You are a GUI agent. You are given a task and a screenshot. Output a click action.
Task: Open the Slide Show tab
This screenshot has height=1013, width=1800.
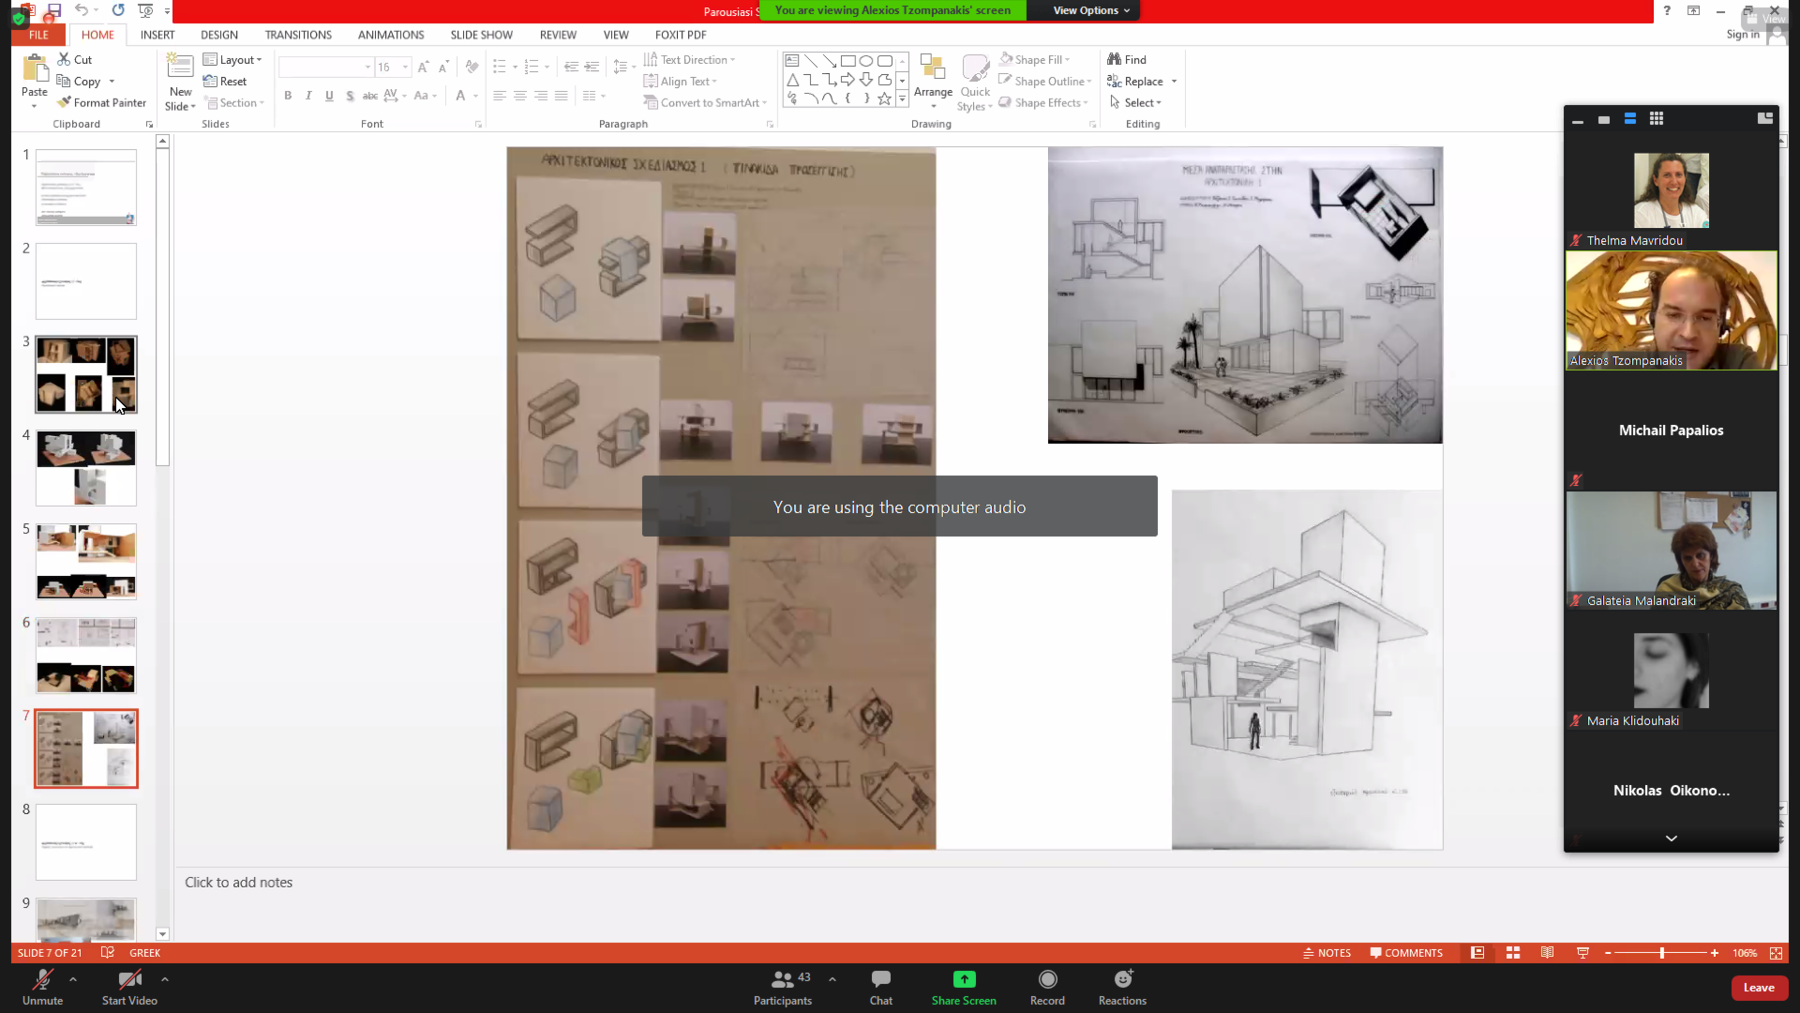[x=481, y=35]
